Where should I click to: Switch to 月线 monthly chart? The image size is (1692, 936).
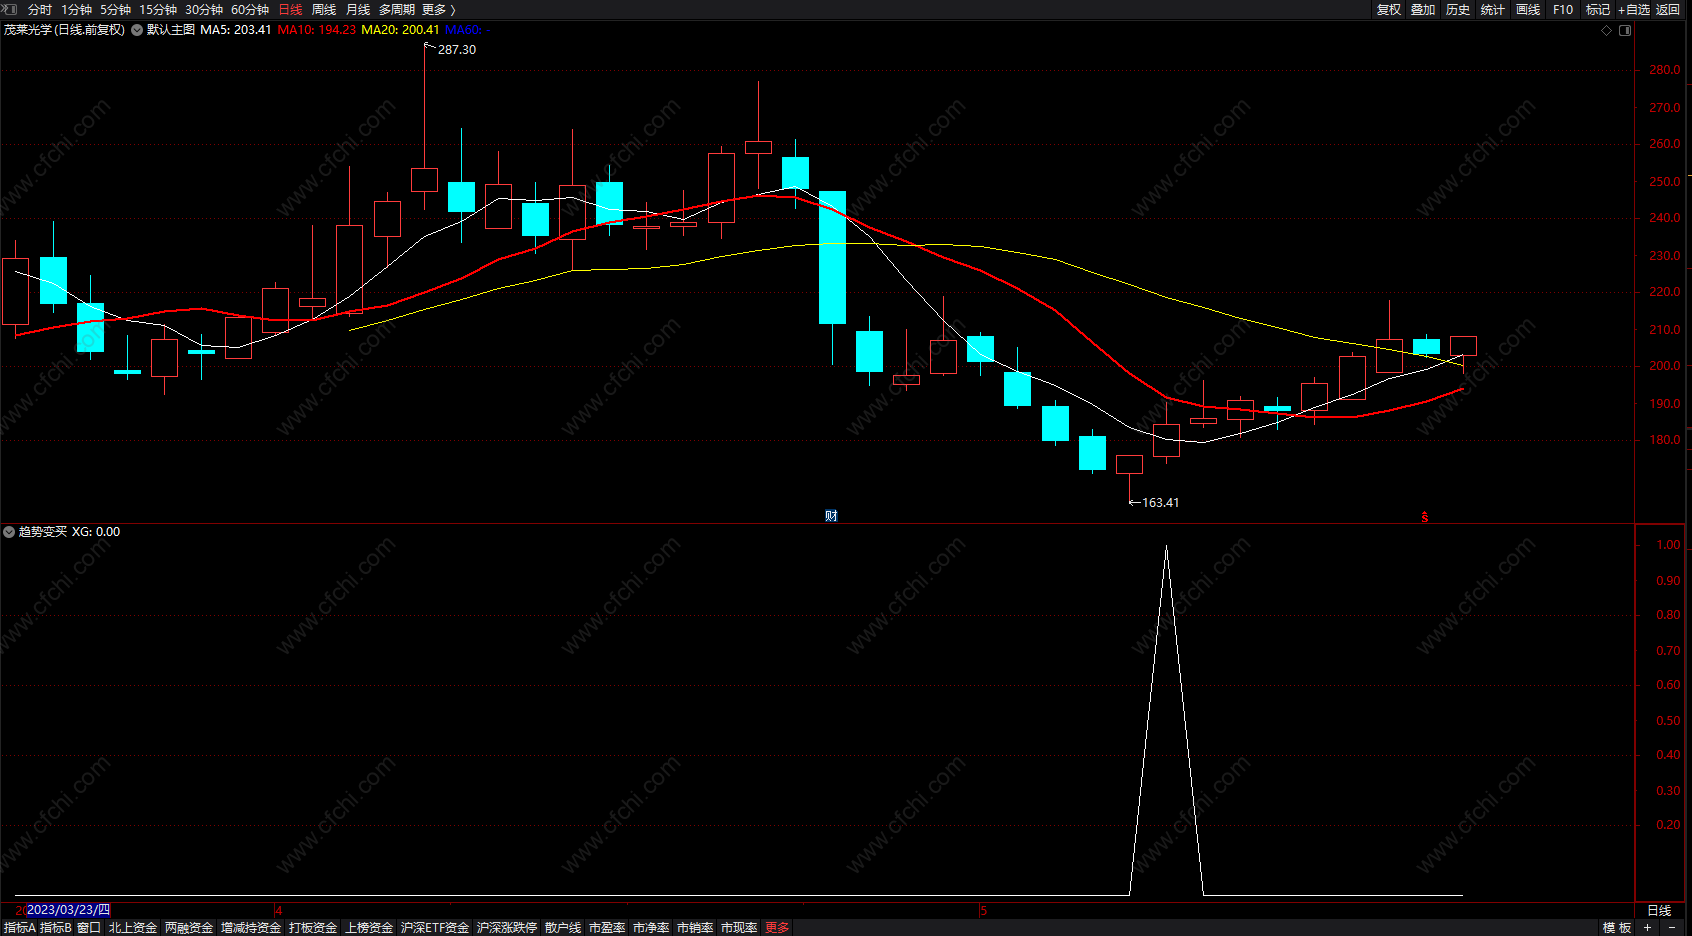coord(358,9)
